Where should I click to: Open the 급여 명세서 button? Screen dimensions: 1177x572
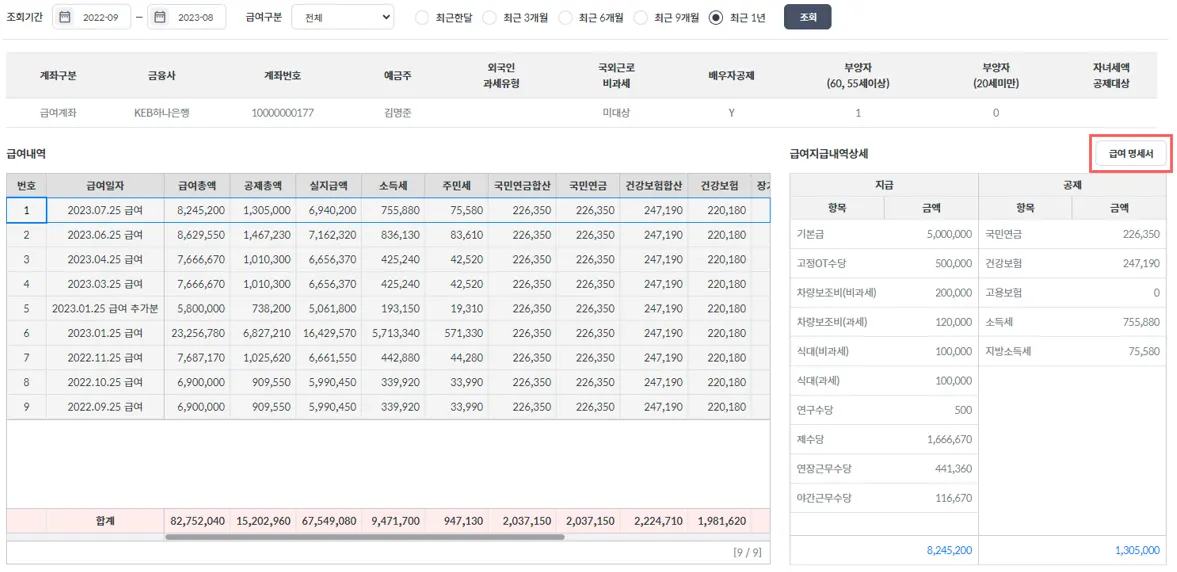pos(1130,154)
